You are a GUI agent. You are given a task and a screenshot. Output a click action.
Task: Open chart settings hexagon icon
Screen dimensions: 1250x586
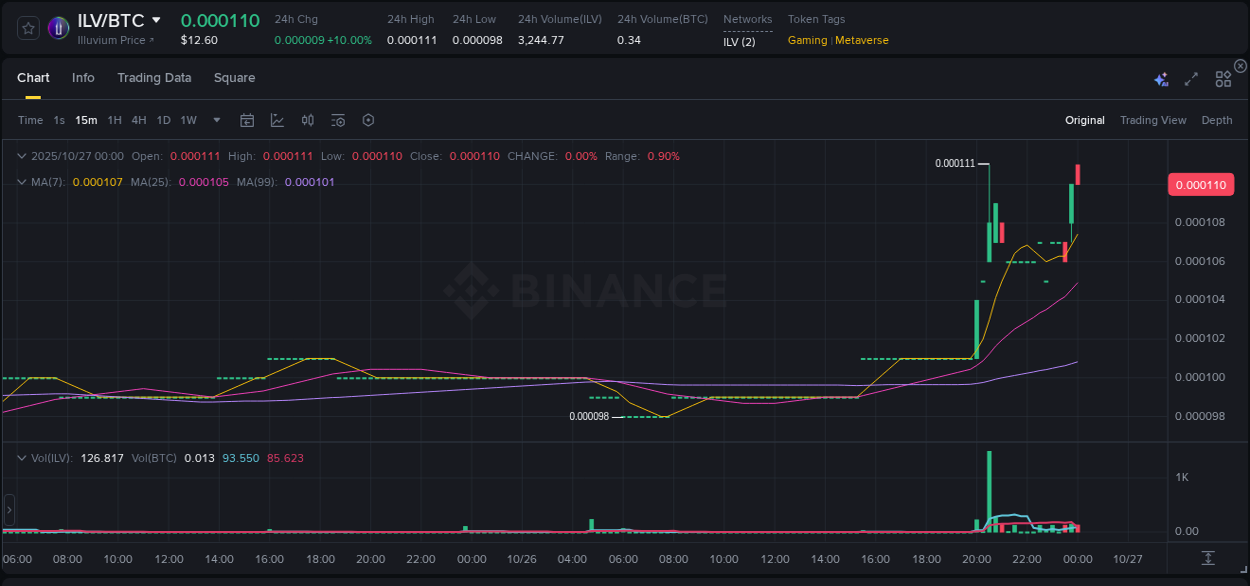pyautogui.click(x=368, y=120)
